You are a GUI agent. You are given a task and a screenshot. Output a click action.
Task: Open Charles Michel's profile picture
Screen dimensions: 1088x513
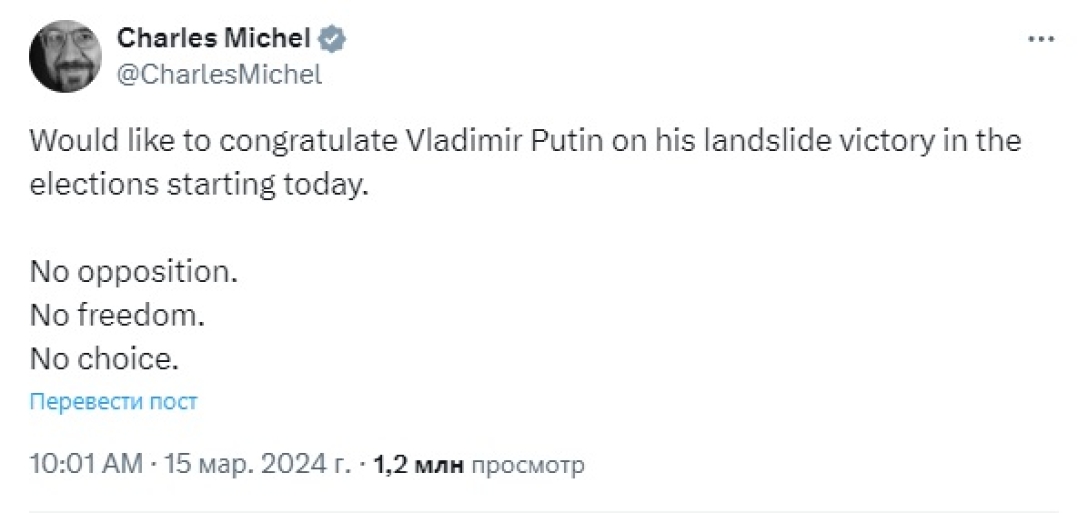click(67, 56)
